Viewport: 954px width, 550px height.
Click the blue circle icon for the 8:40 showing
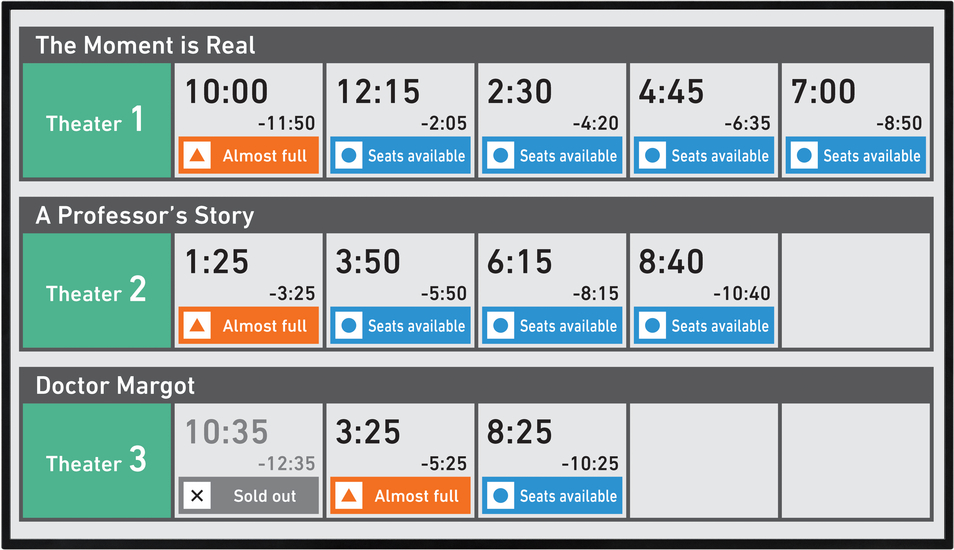click(652, 326)
